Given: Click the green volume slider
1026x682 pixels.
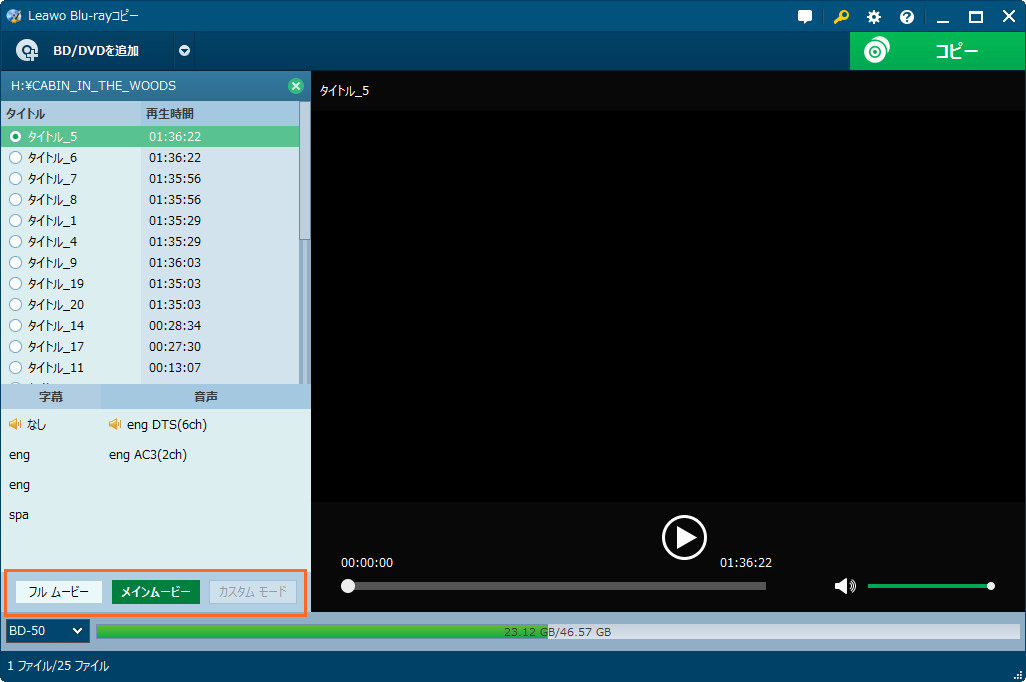Looking at the screenshot, I should point(931,586).
